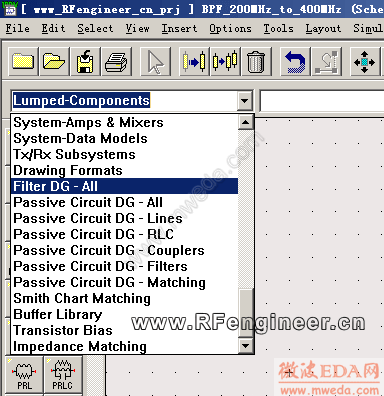Viewport: 384px width, 396px height.
Task: Open the Simulate menu
Action: tap(368, 29)
